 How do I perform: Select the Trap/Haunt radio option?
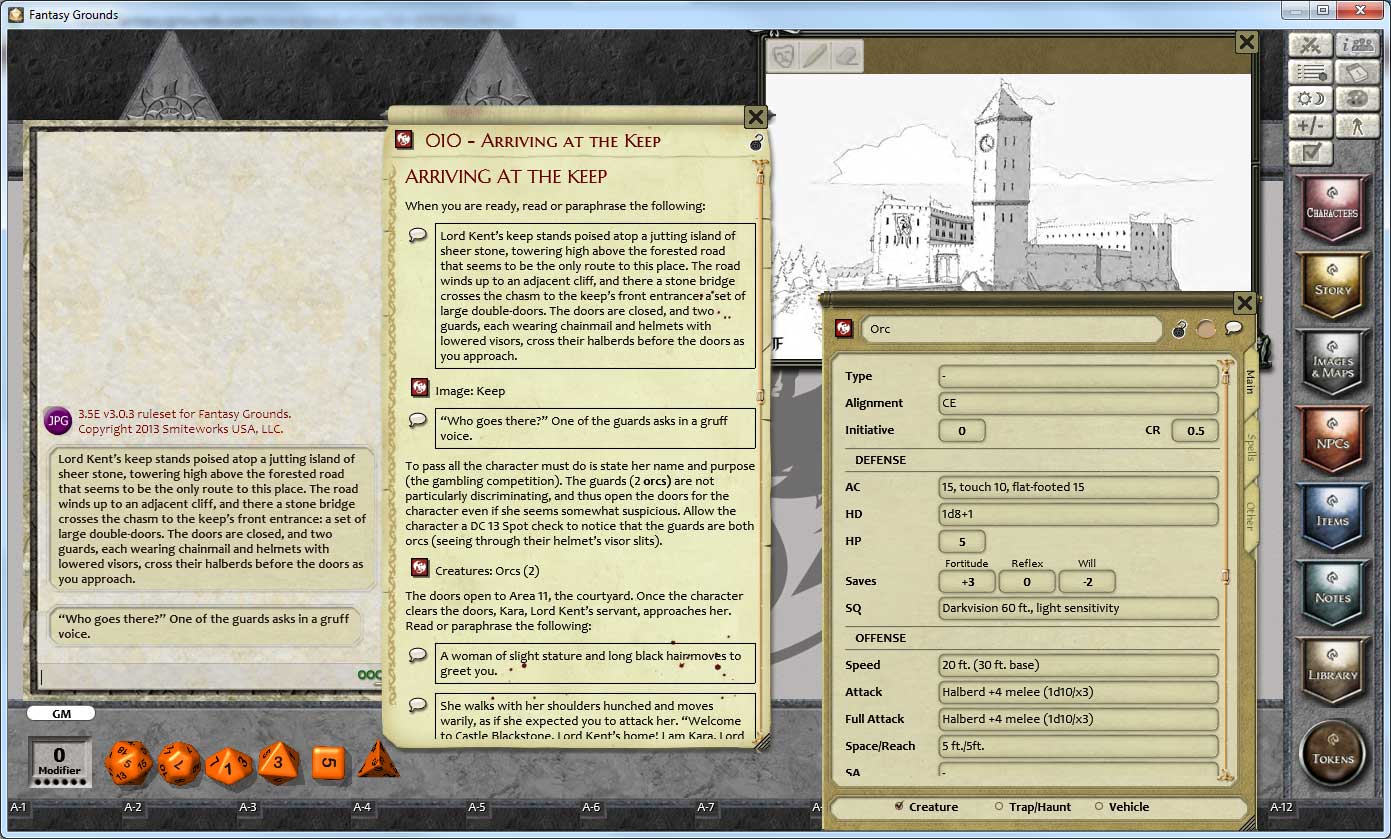999,806
